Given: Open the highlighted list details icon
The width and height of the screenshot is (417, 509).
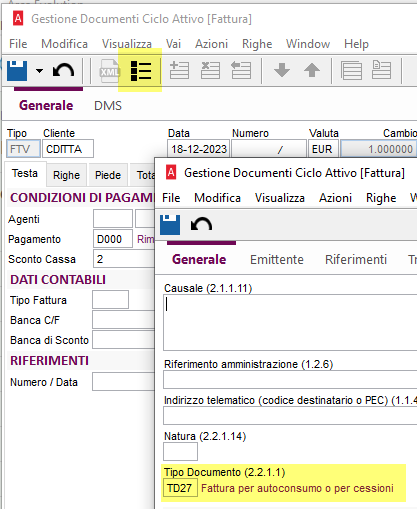Looking at the screenshot, I should click(141, 71).
